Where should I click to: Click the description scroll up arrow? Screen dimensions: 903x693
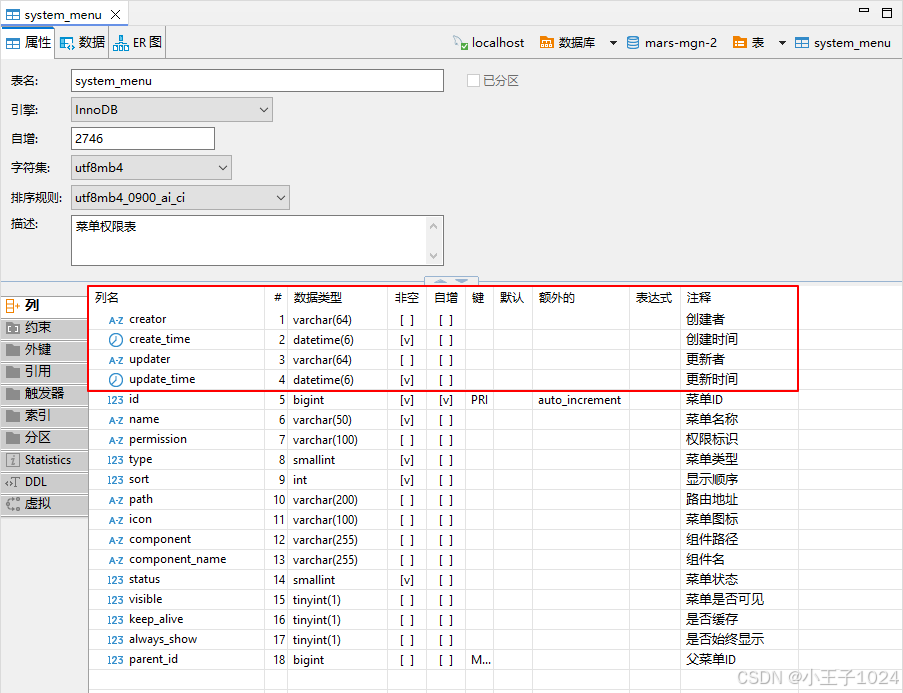click(434, 226)
